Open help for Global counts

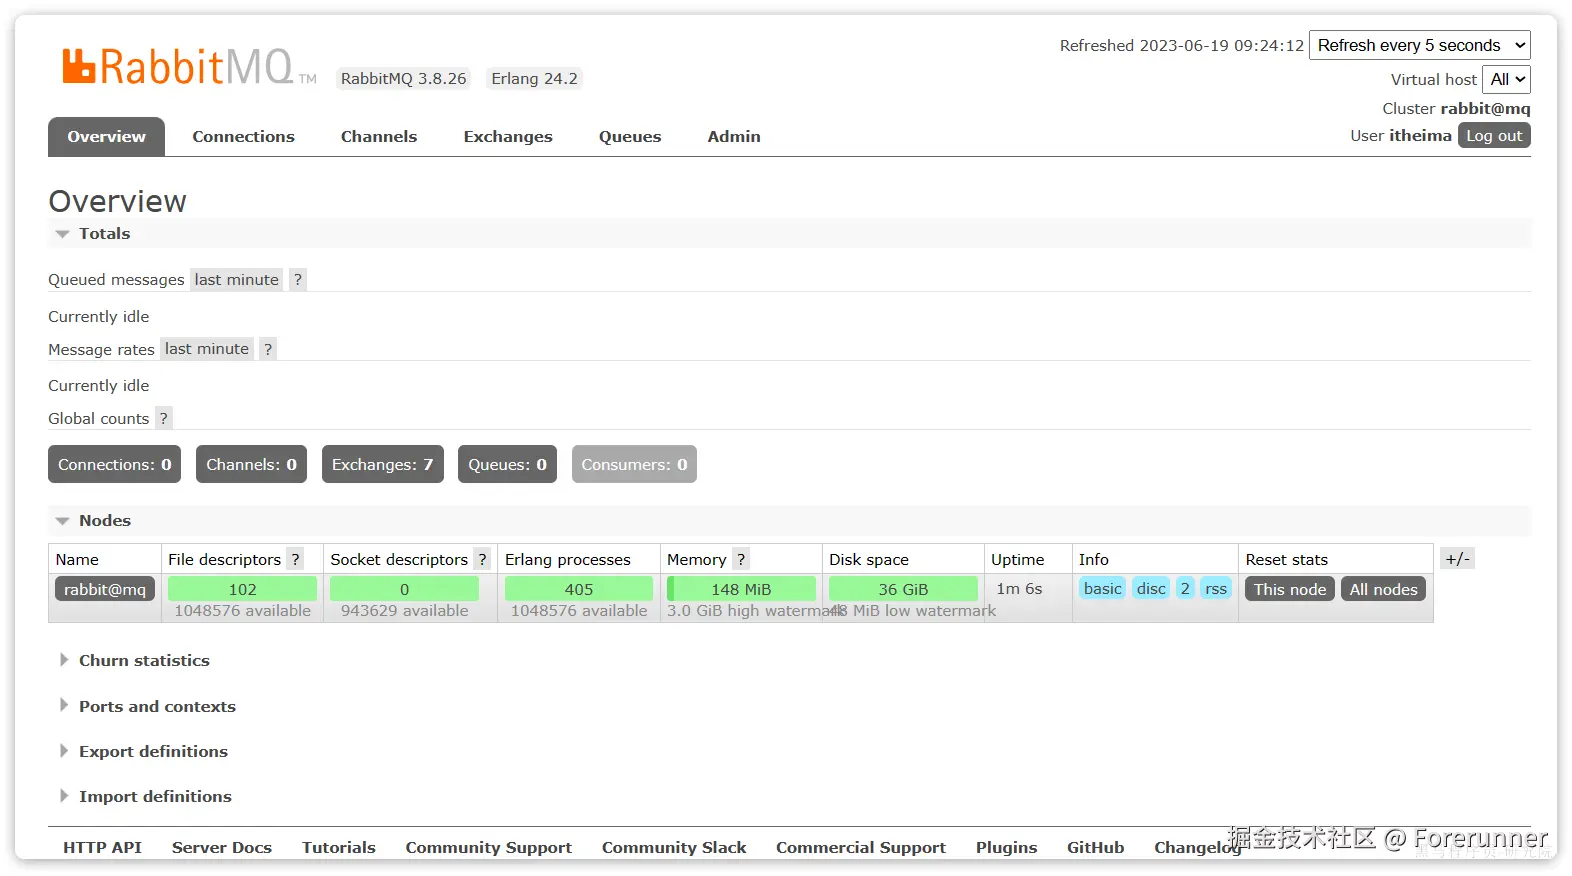(x=164, y=418)
